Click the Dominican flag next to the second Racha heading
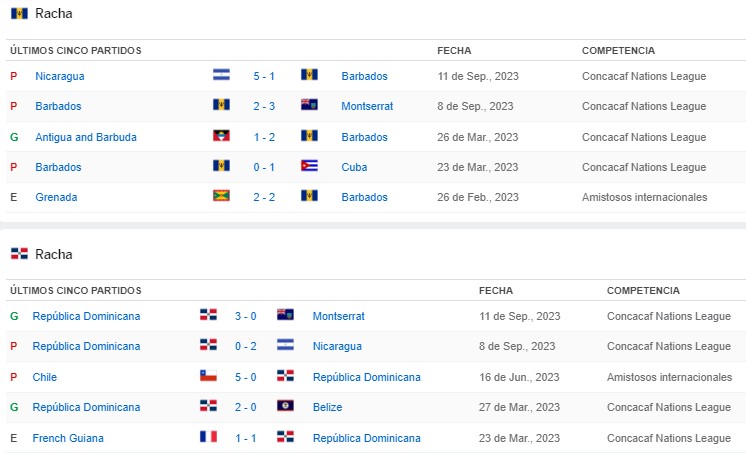Screen dimensions: 746x453 coord(19,254)
